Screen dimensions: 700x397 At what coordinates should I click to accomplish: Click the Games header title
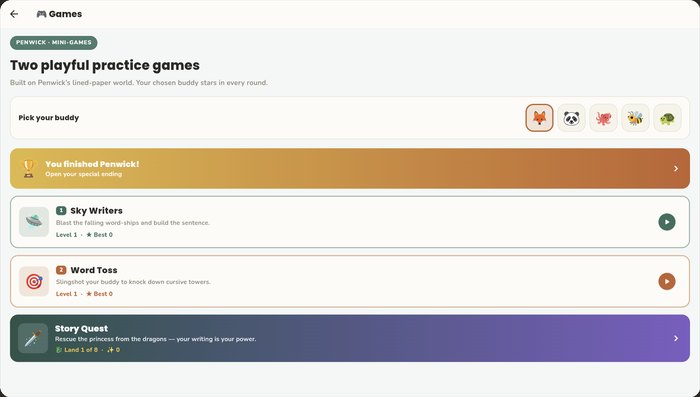click(x=65, y=14)
